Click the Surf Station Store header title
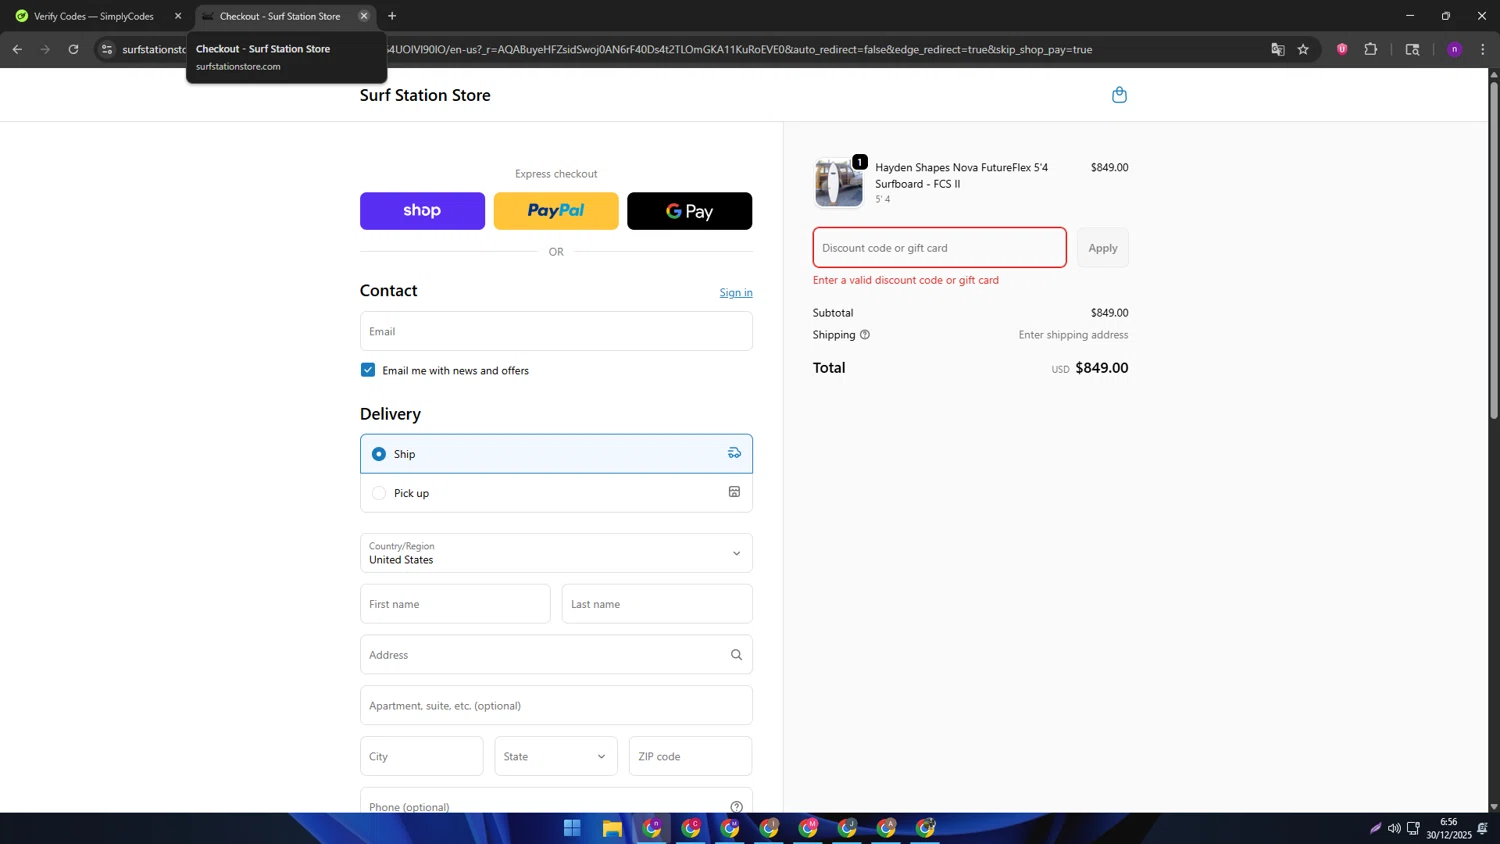The height and width of the screenshot is (844, 1500). click(x=425, y=95)
